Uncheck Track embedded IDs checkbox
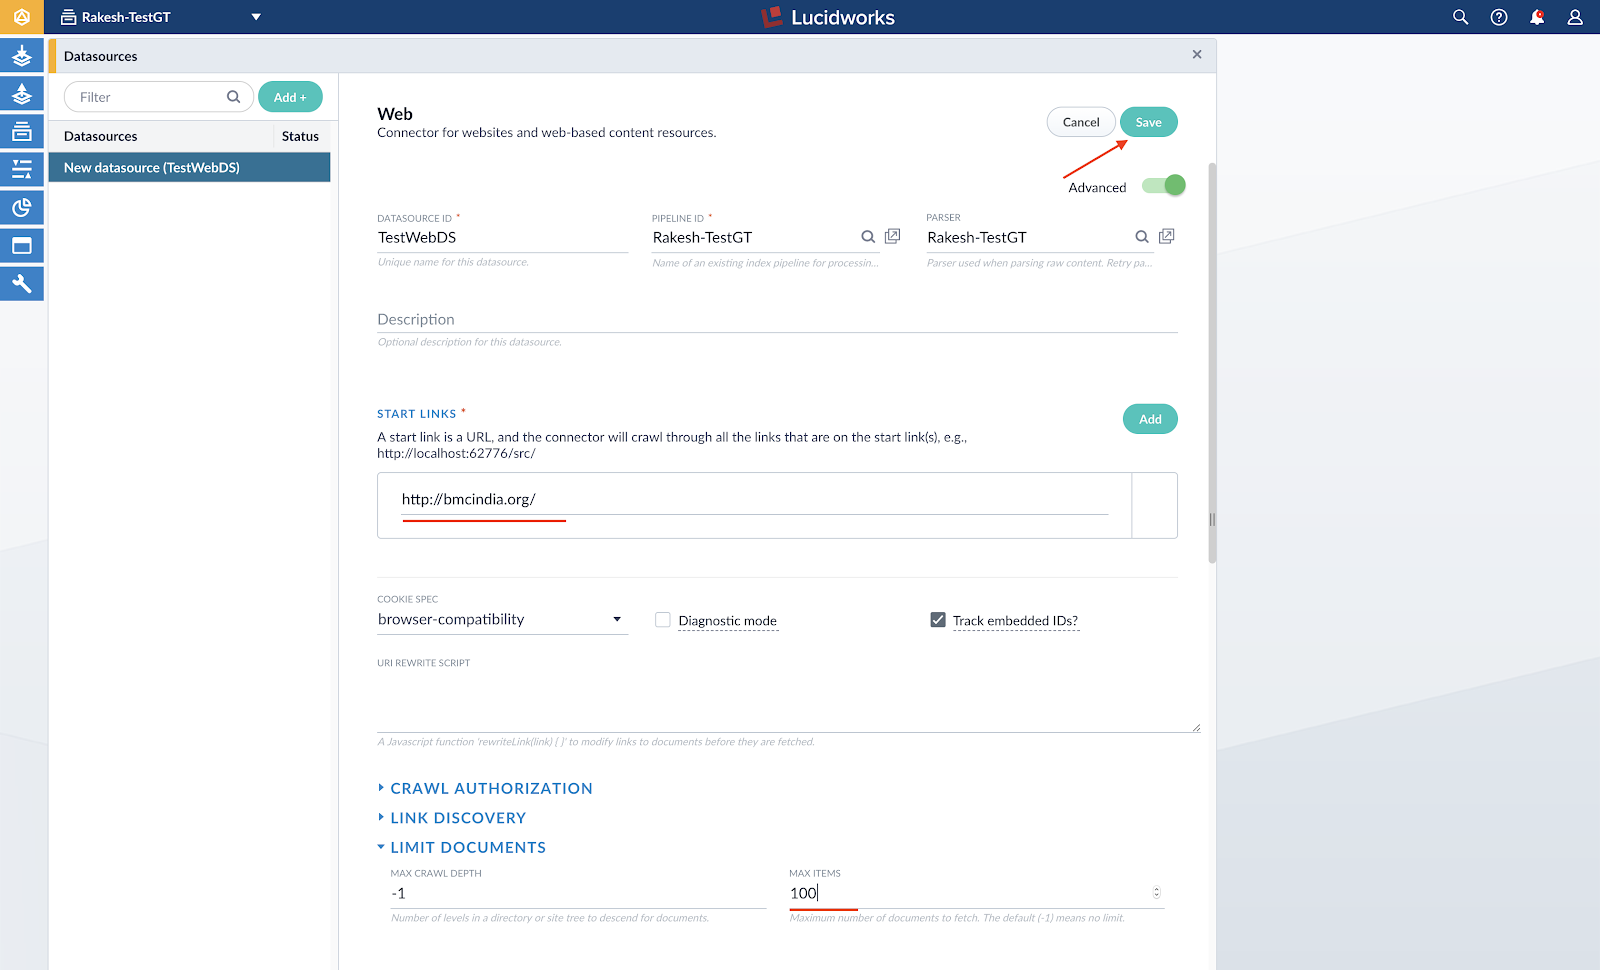Screen dimensions: 1600x970 pos(938,620)
